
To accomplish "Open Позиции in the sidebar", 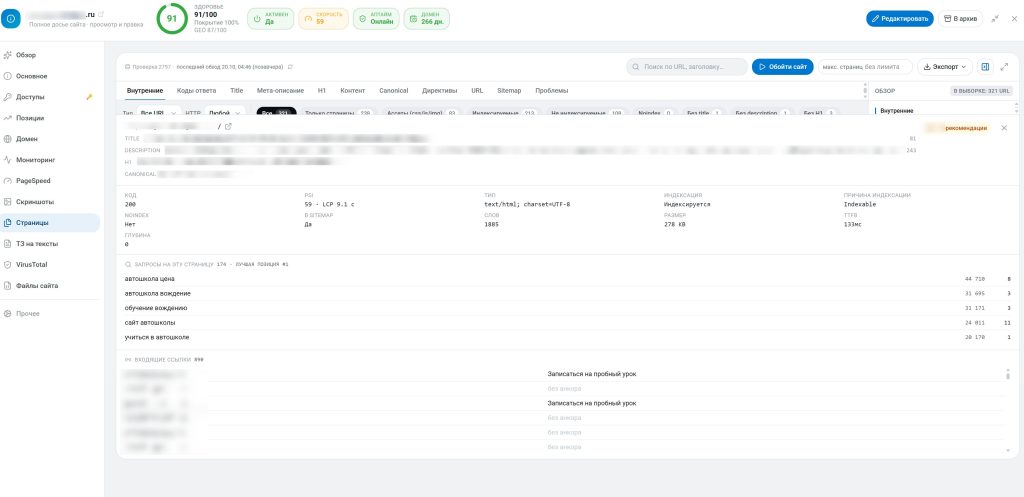I will (50, 118).
